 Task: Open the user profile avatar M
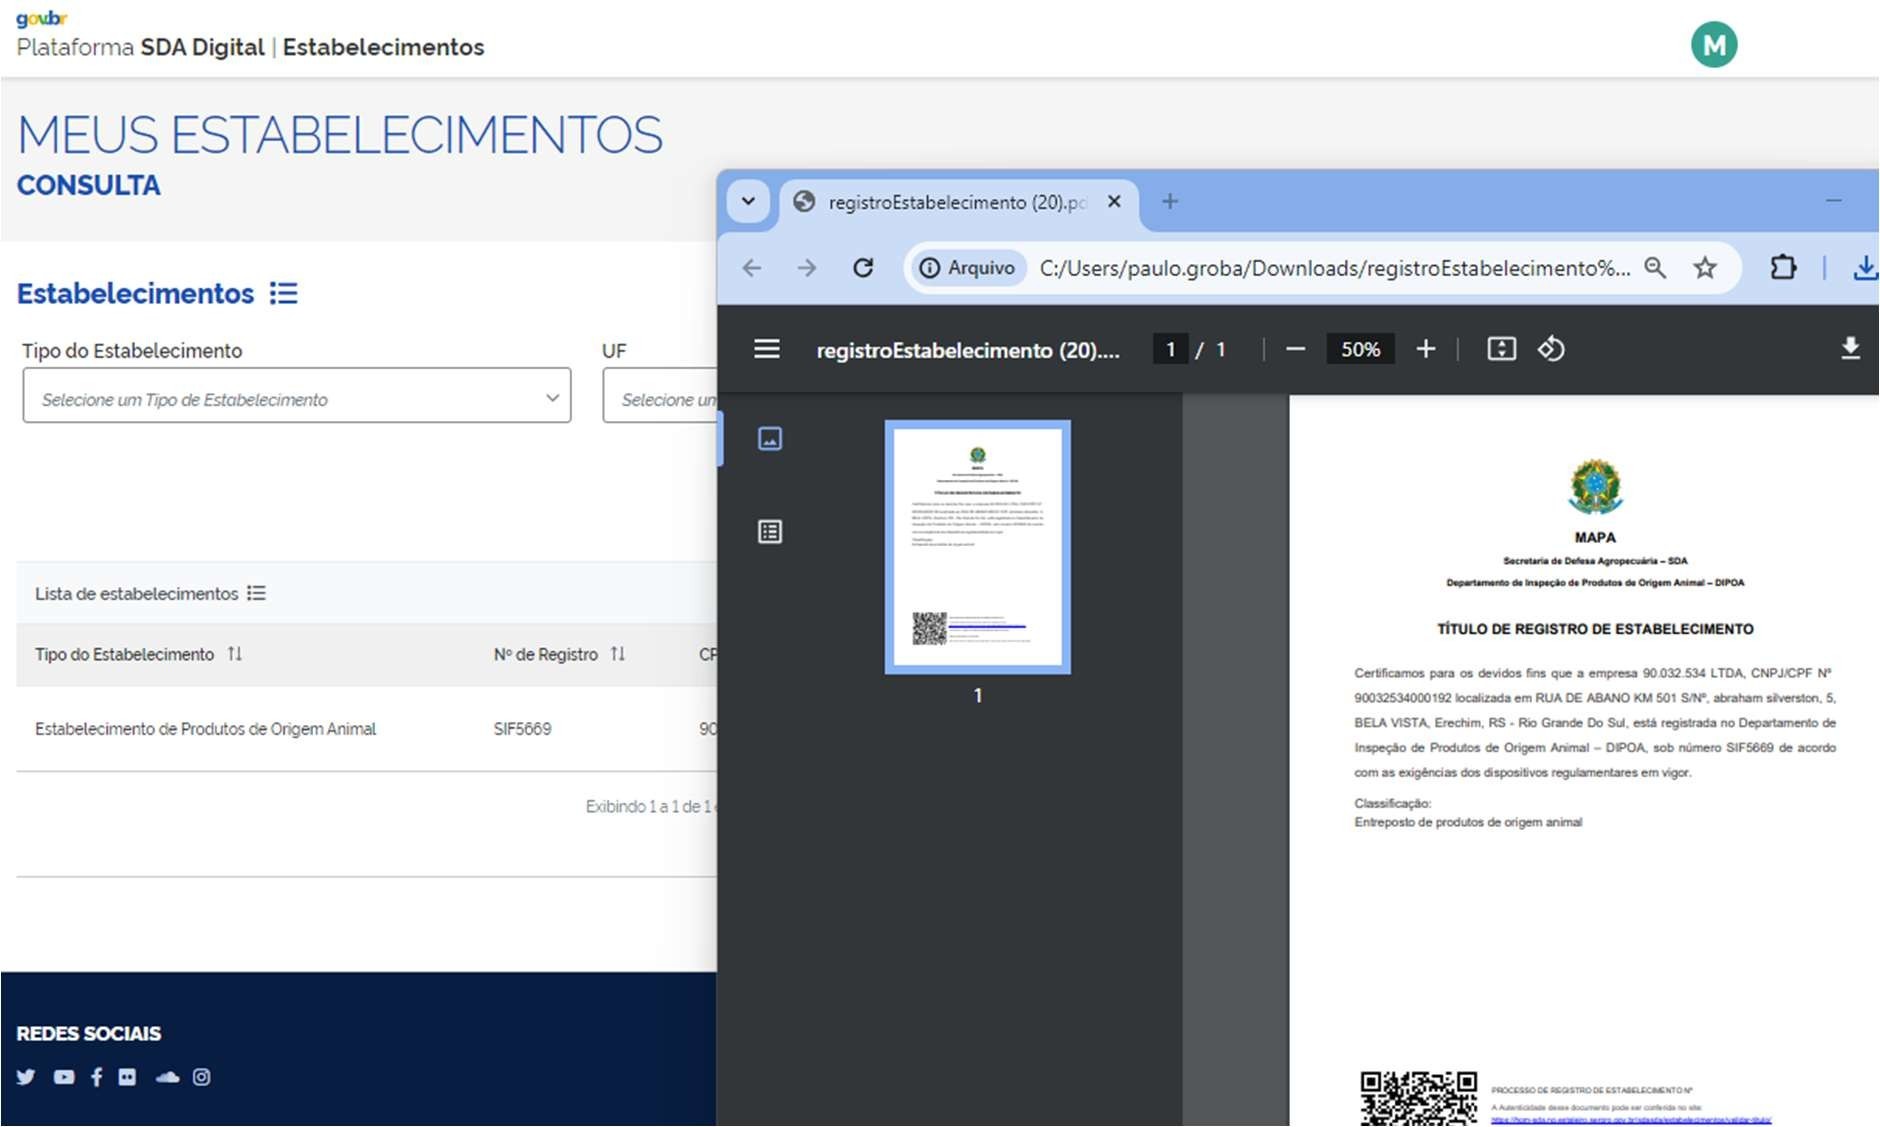[x=1713, y=45]
